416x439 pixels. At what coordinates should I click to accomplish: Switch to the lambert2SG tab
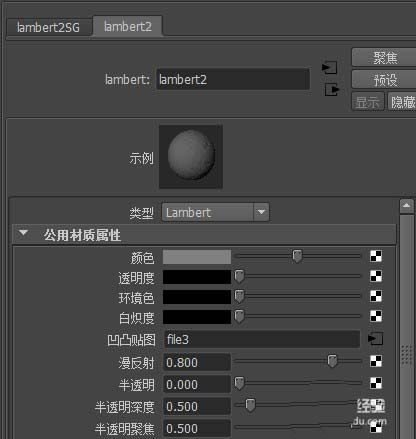click(x=49, y=27)
